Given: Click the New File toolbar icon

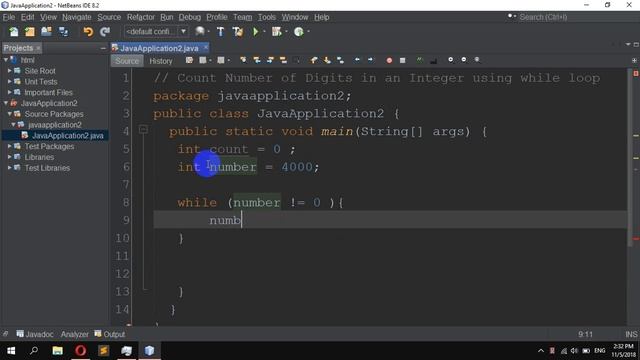Looking at the screenshot, I should click(x=13, y=32).
